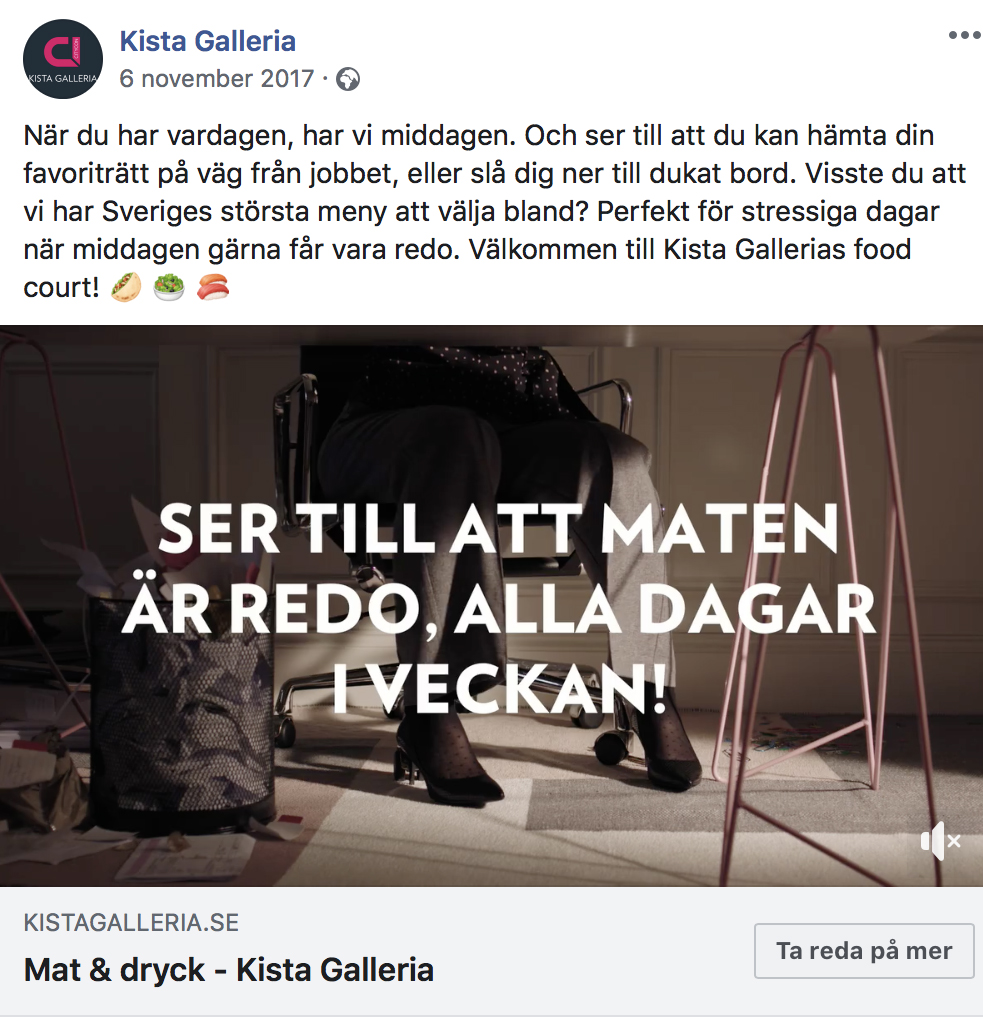Click the Ta reda på mer button

[864, 951]
